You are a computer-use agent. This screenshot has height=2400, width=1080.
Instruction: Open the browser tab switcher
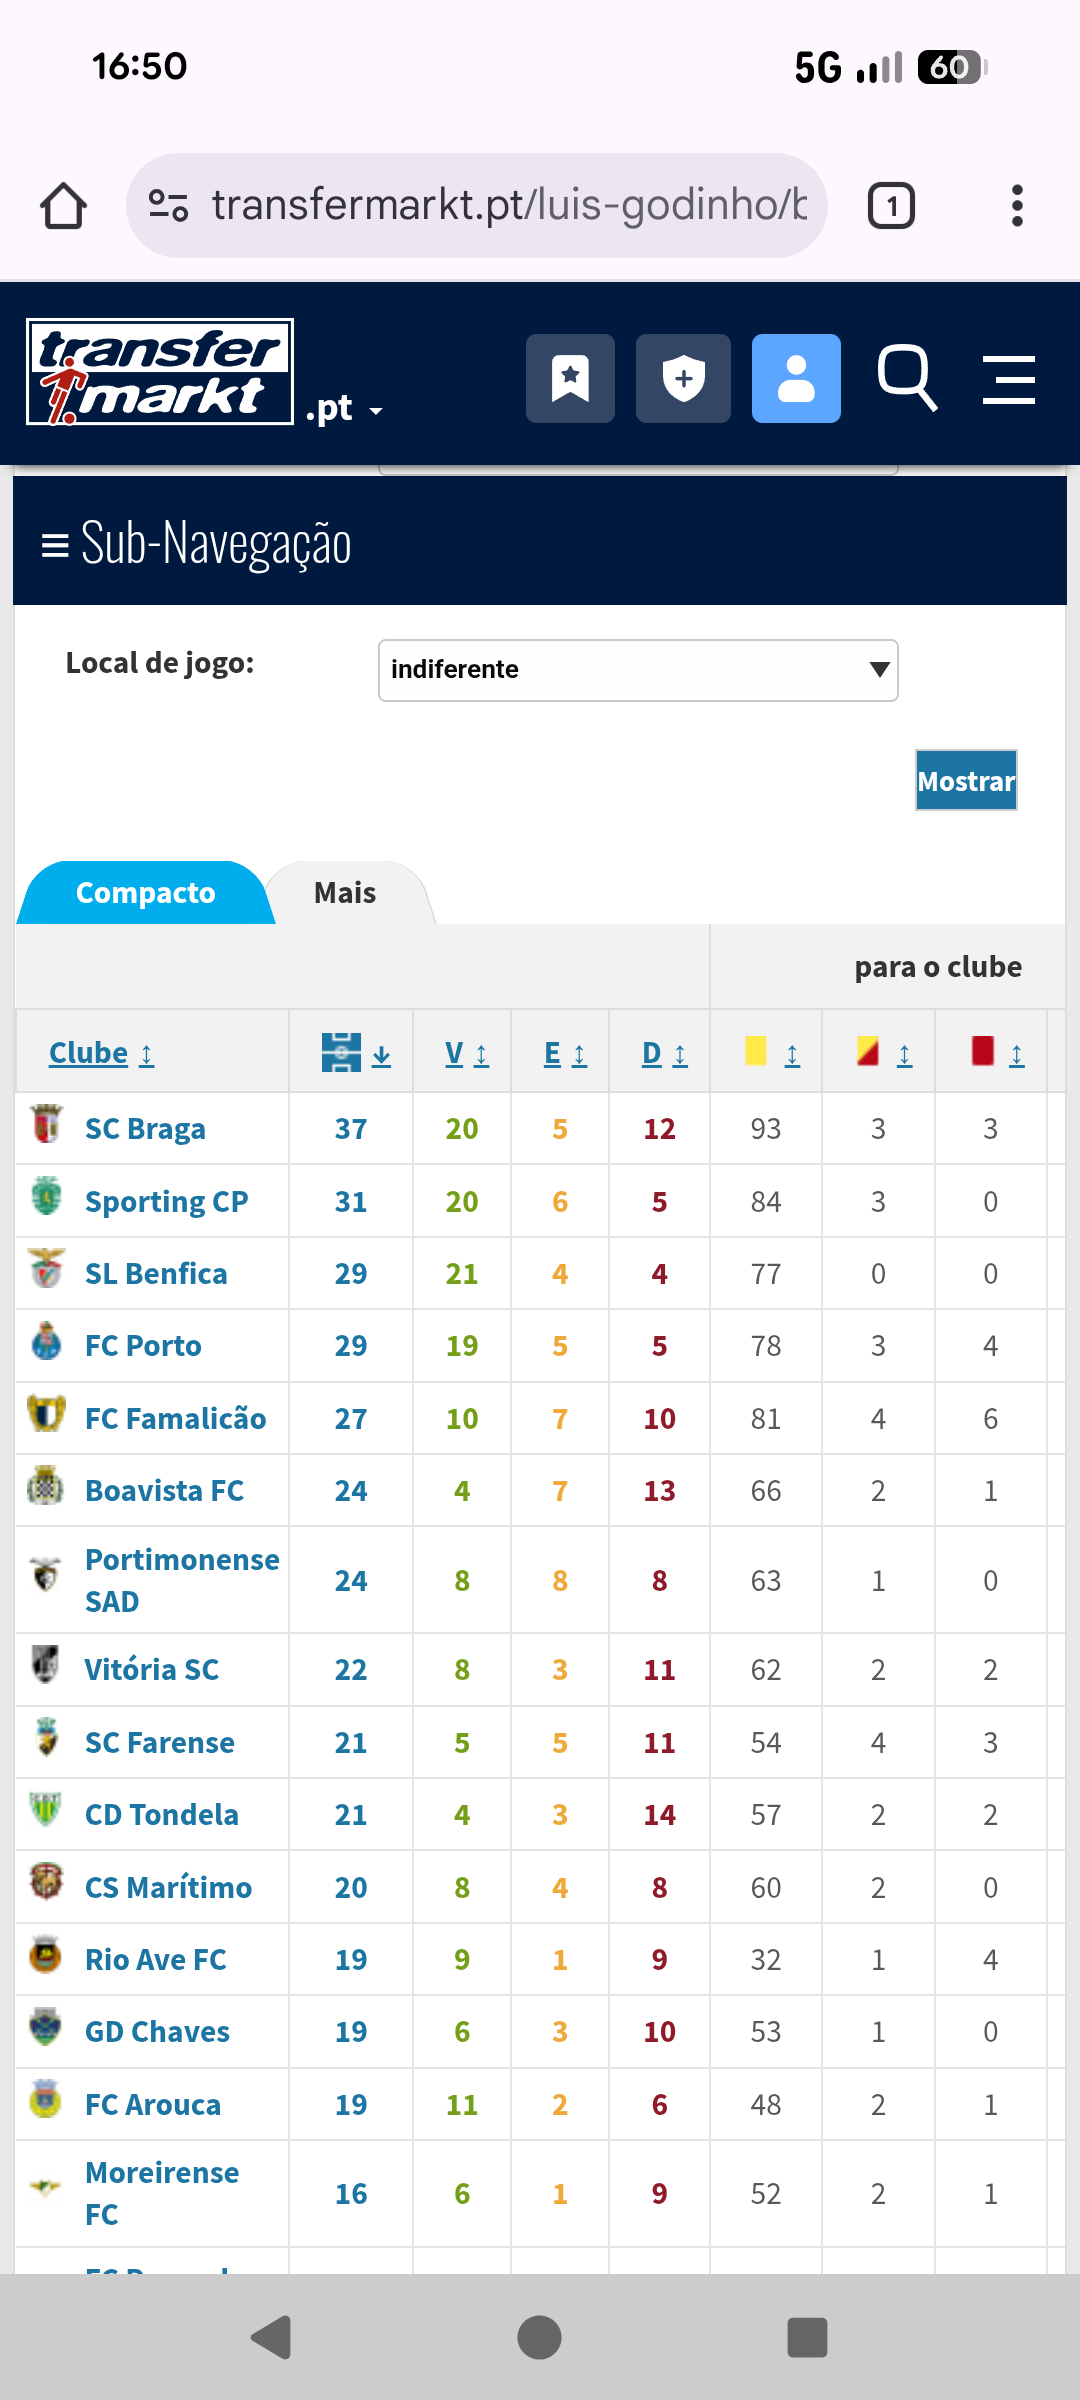point(891,206)
